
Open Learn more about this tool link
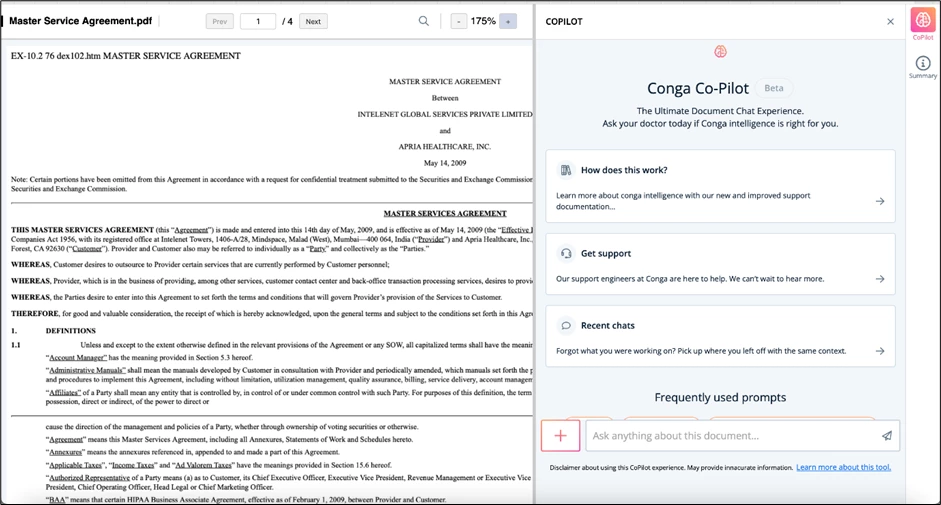pos(843,467)
